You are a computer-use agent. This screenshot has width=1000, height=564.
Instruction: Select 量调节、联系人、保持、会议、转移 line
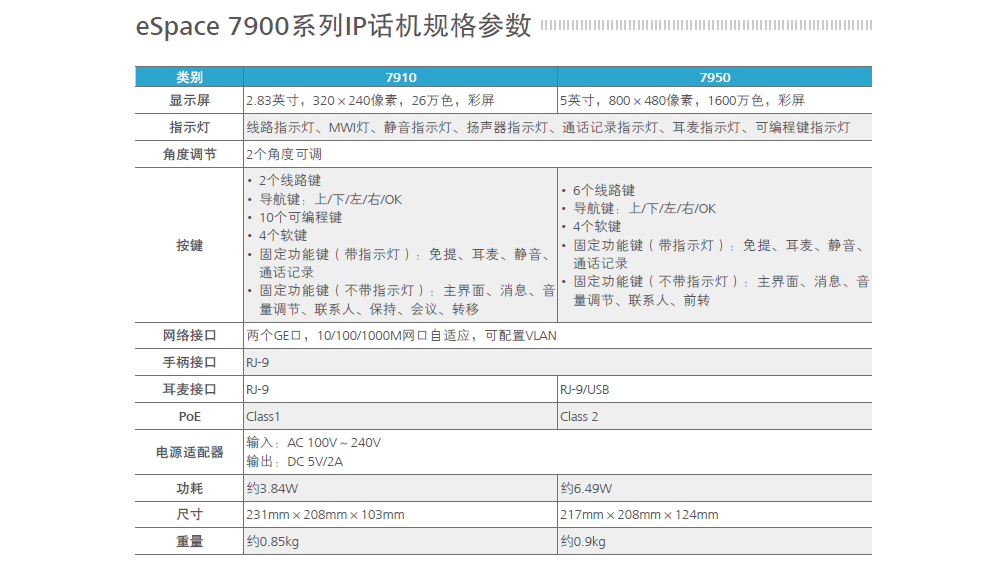(369, 309)
